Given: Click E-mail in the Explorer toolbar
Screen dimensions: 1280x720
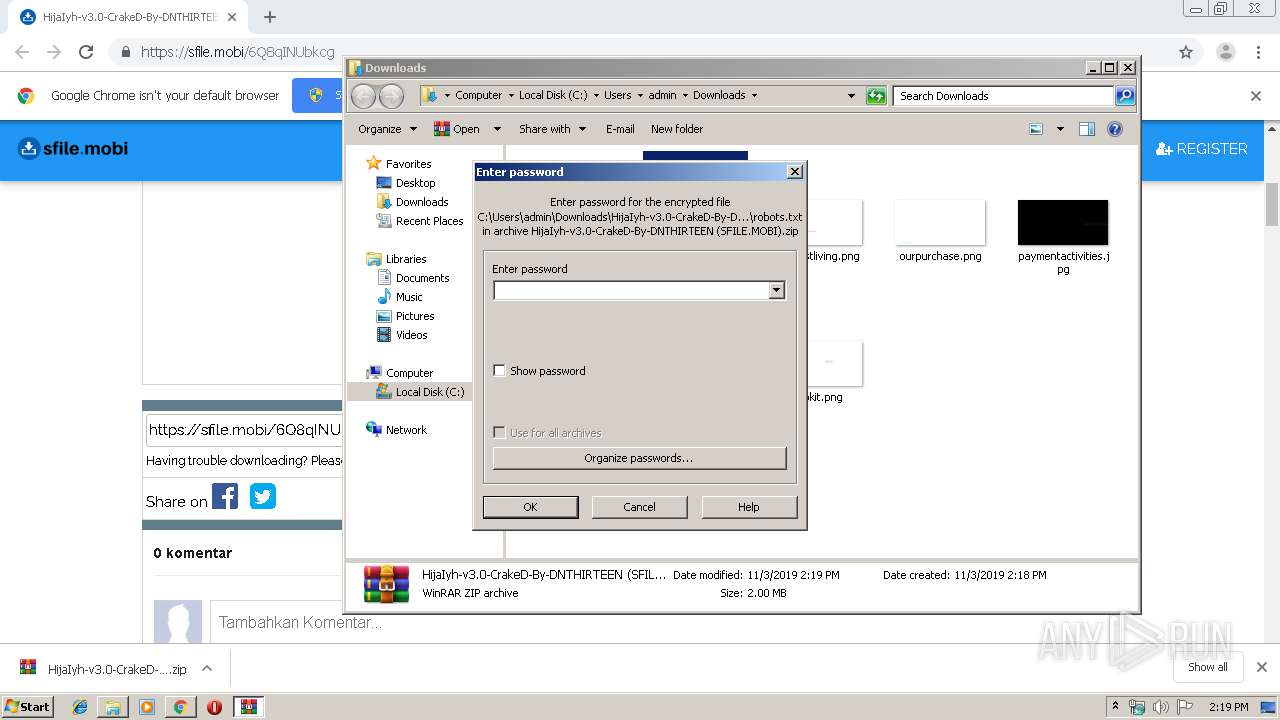Looking at the screenshot, I should (x=620, y=129).
